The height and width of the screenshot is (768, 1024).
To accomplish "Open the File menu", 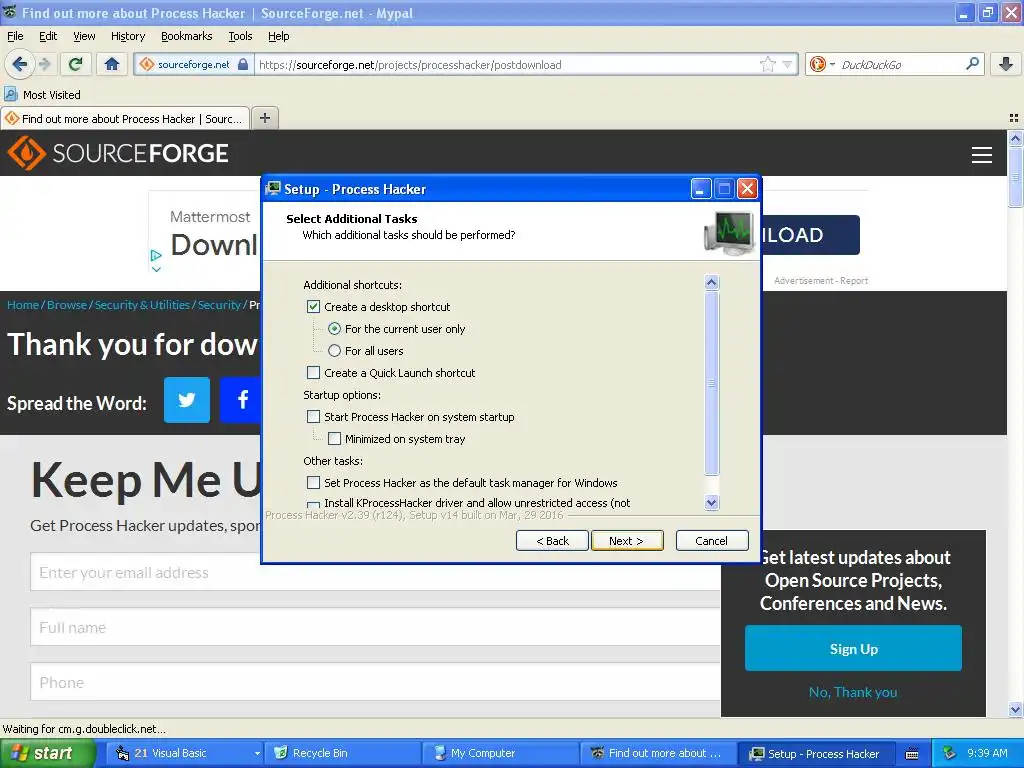I will [15, 36].
